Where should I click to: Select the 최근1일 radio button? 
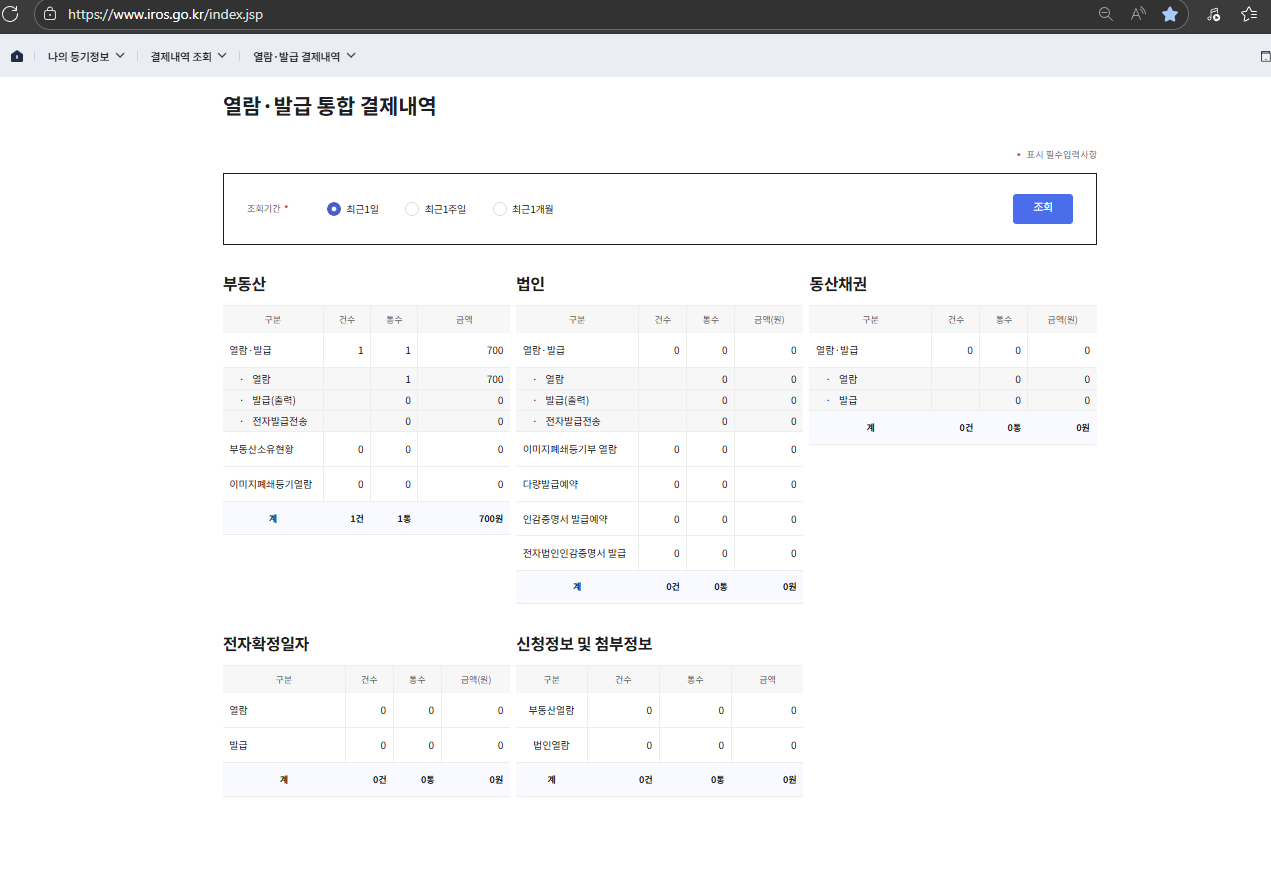pyautogui.click(x=334, y=209)
